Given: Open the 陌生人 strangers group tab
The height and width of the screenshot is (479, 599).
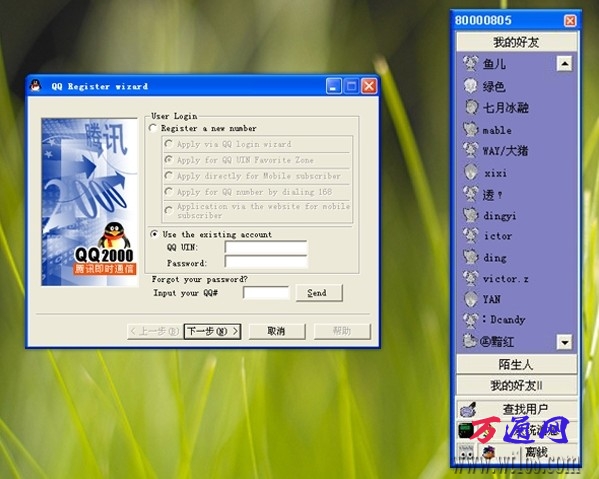Looking at the screenshot, I should [x=517, y=364].
